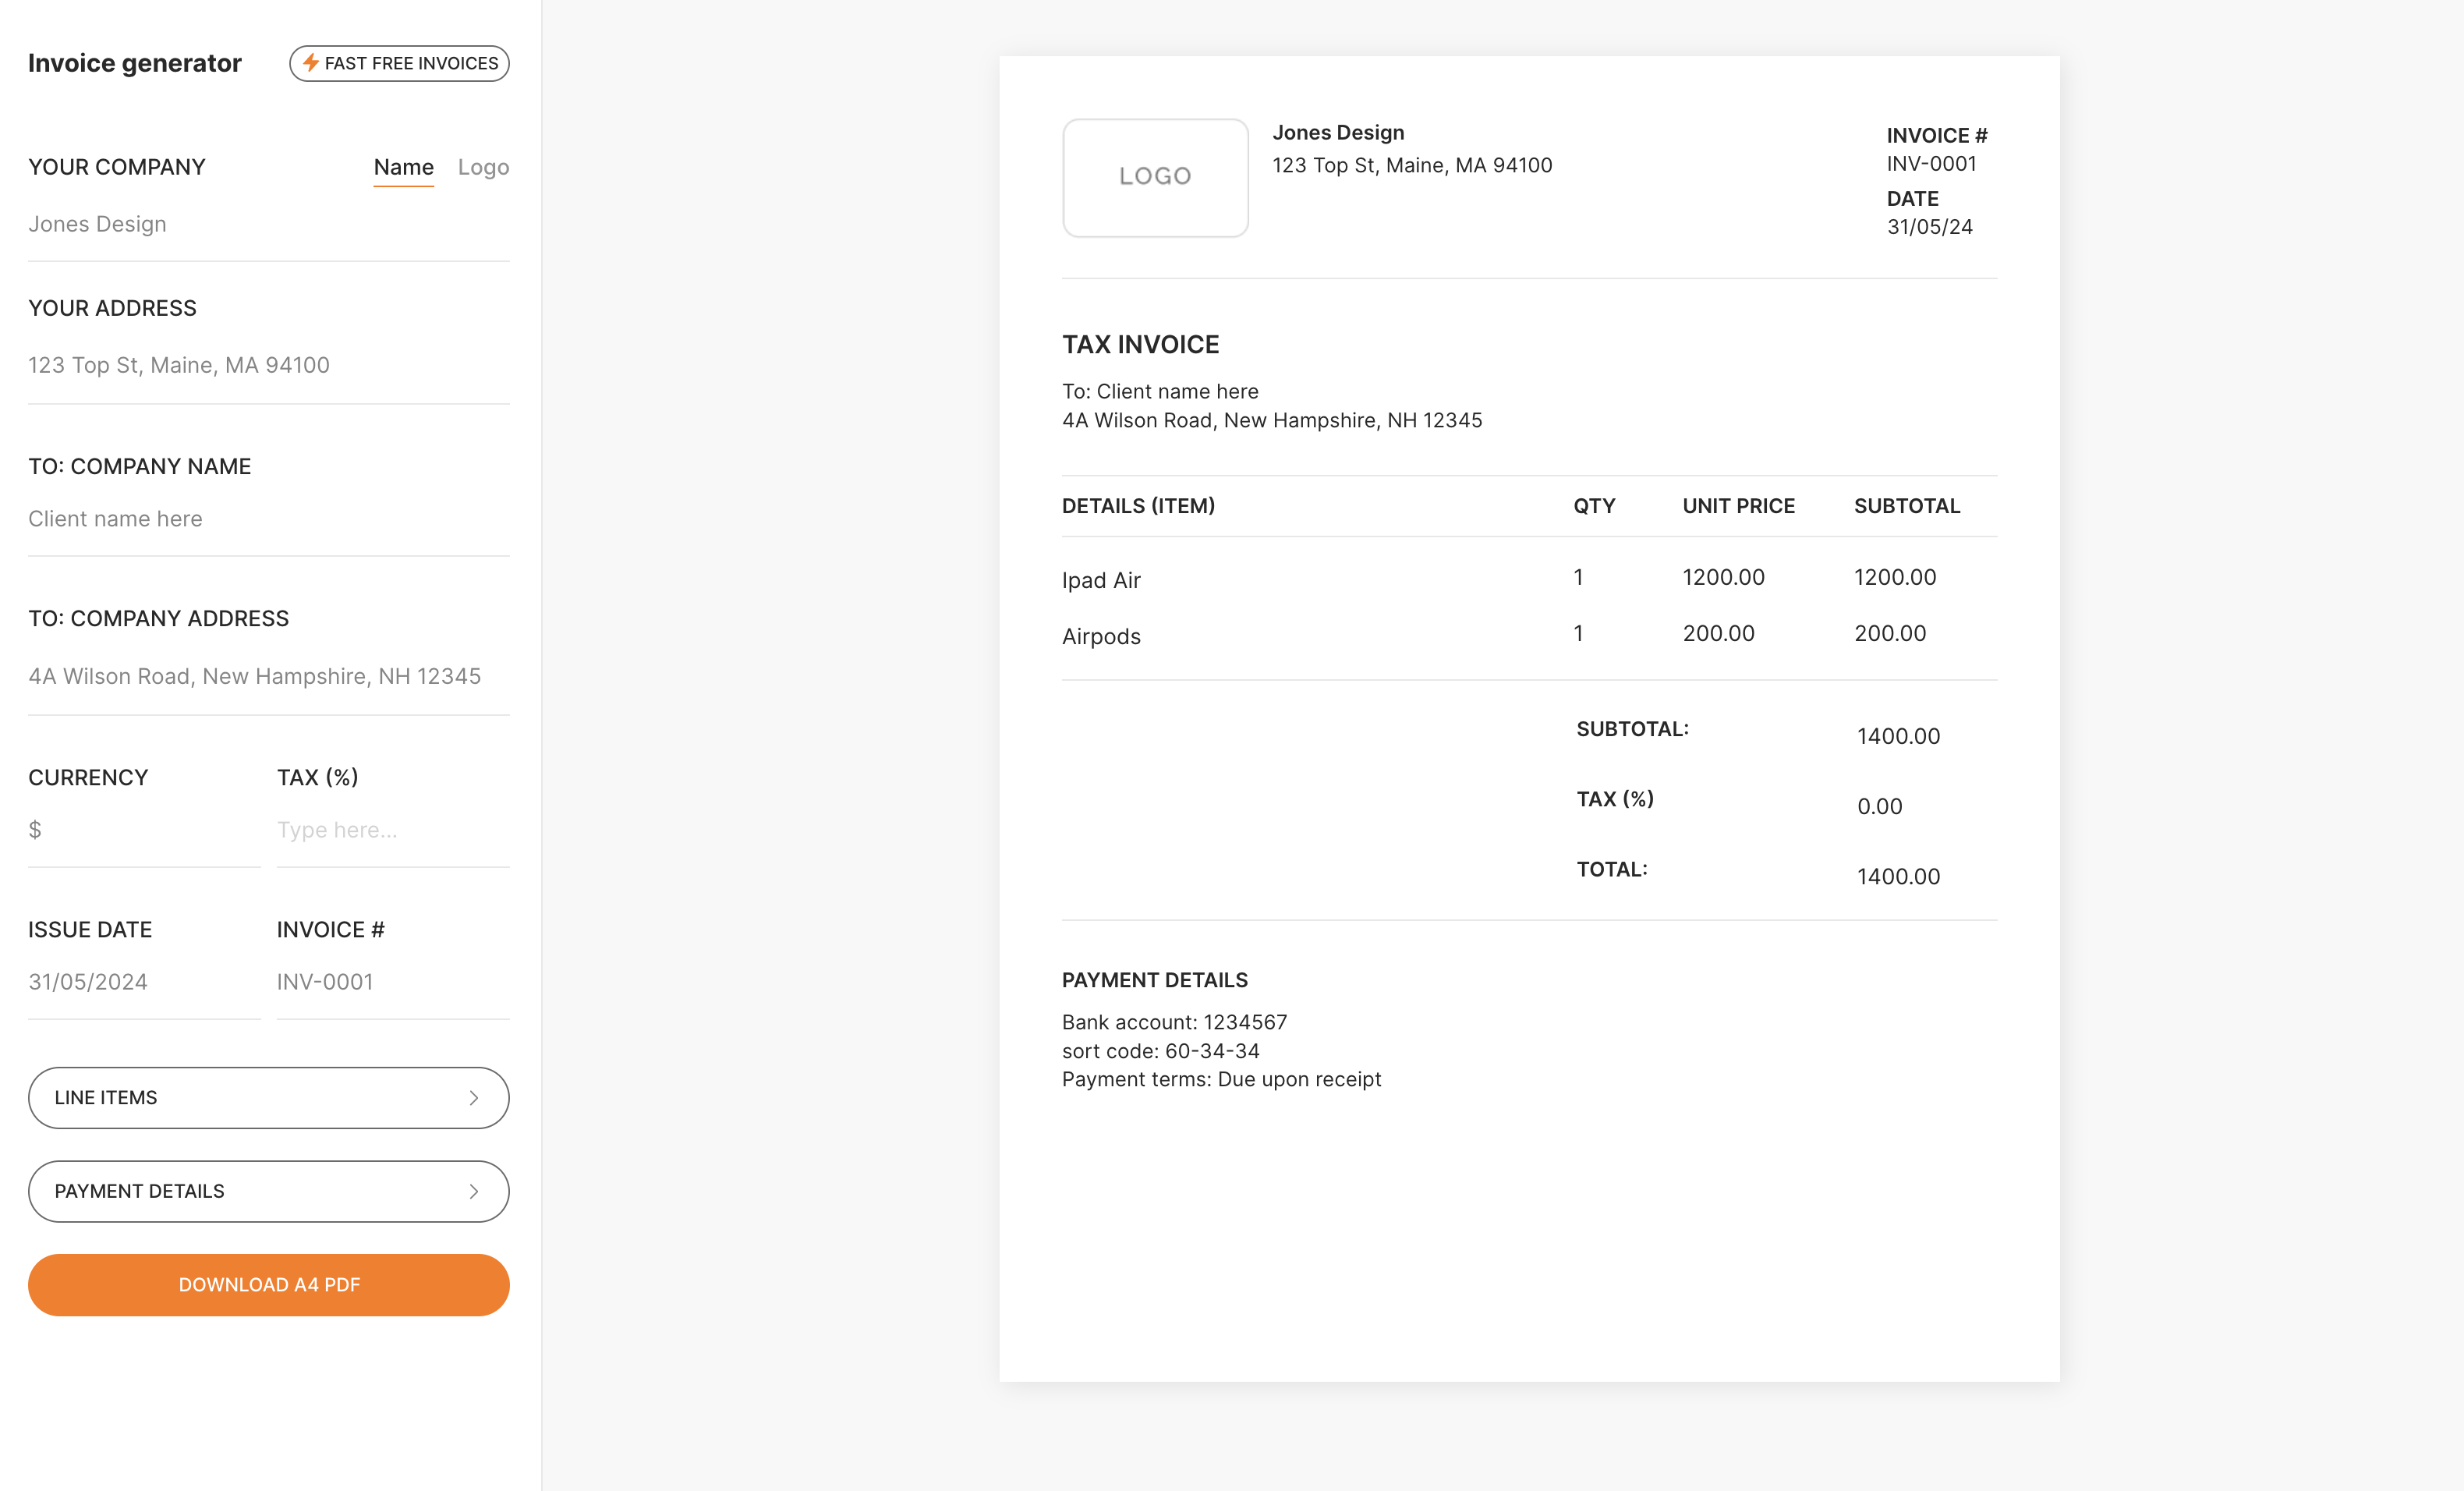The height and width of the screenshot is (1491, 2464).
Task: Select the Name tab
Action: point(403,167)
